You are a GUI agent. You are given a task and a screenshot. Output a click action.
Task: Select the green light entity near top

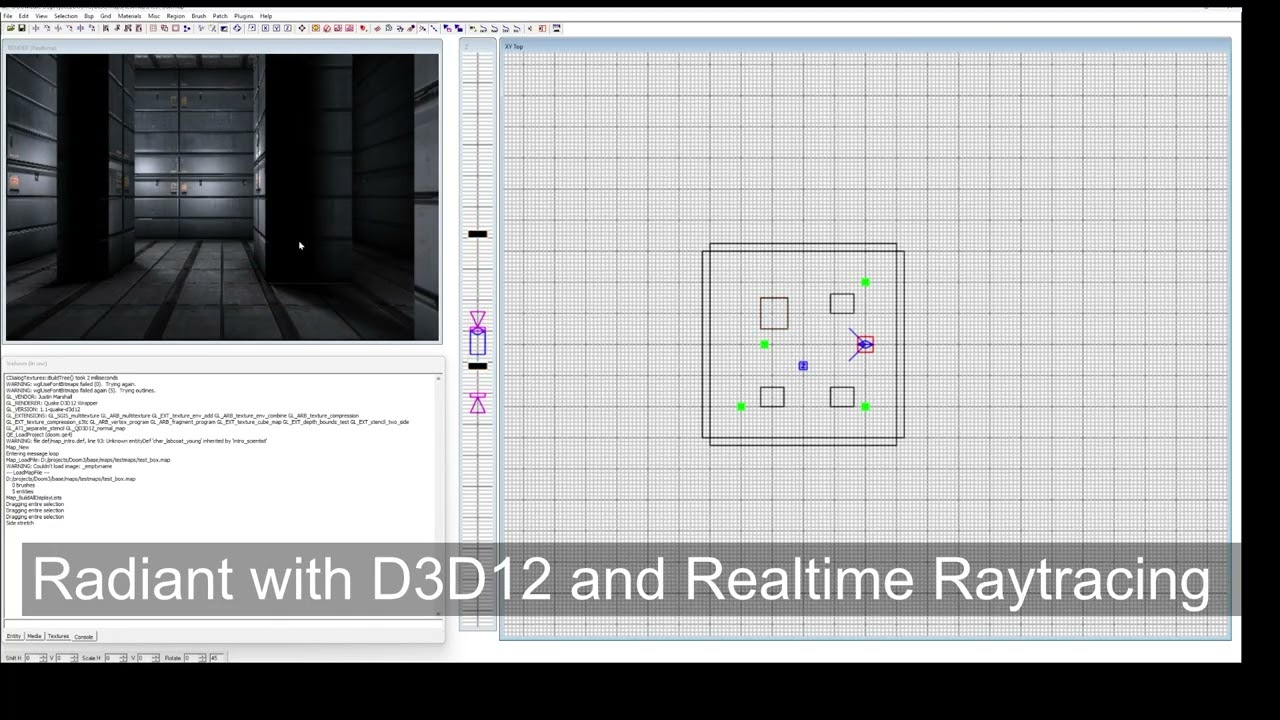(866, 283)
